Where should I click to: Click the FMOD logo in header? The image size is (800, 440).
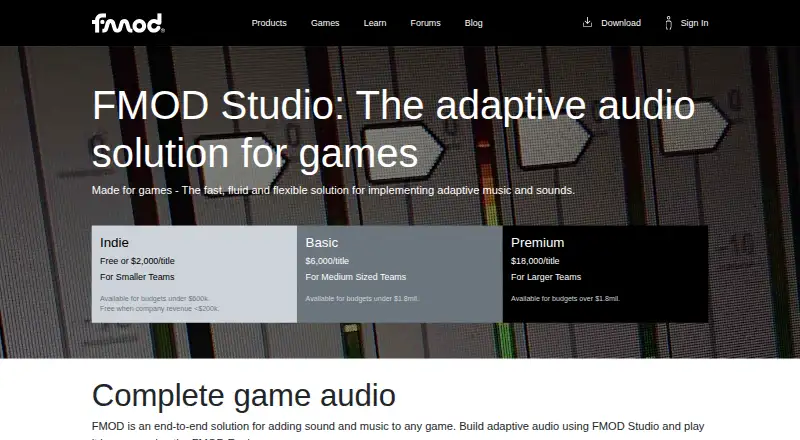click(128, 23)
